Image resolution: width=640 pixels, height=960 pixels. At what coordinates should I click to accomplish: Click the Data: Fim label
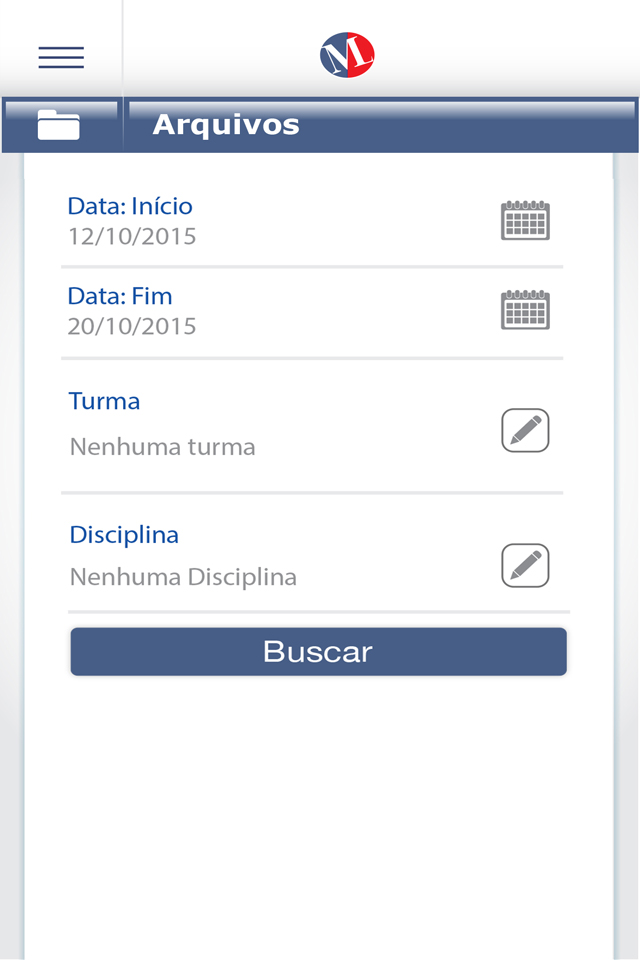pos(120,297)
